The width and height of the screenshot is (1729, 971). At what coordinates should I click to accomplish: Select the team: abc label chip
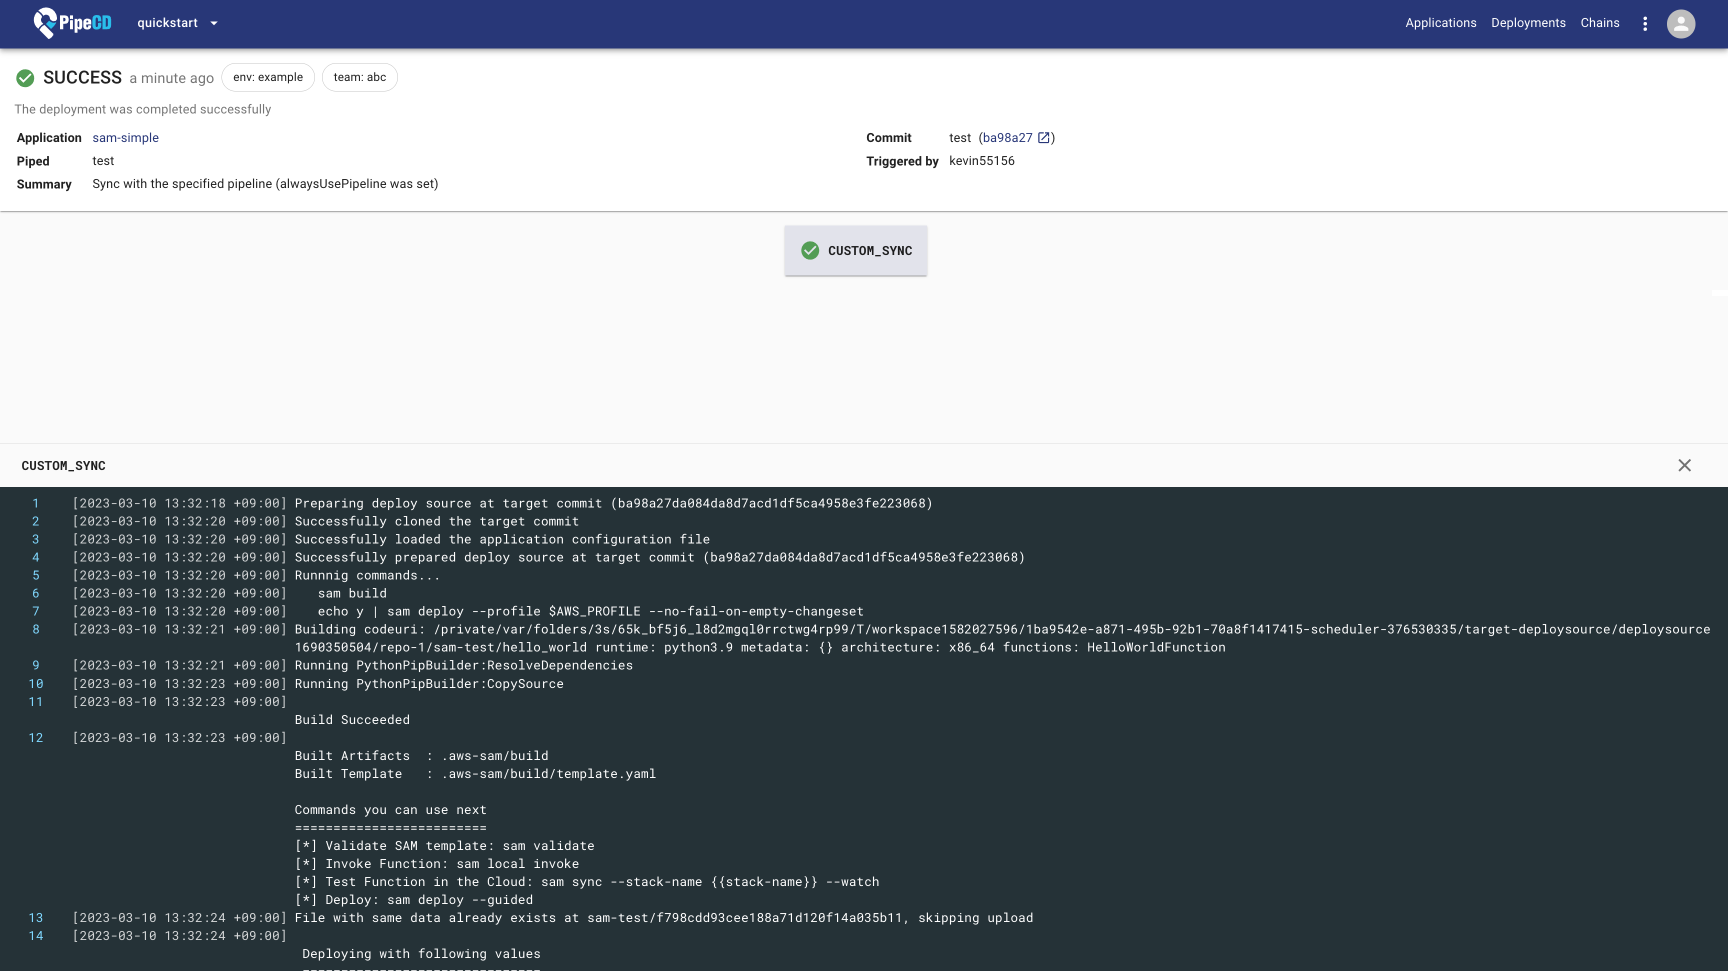[x=359, y=77]
